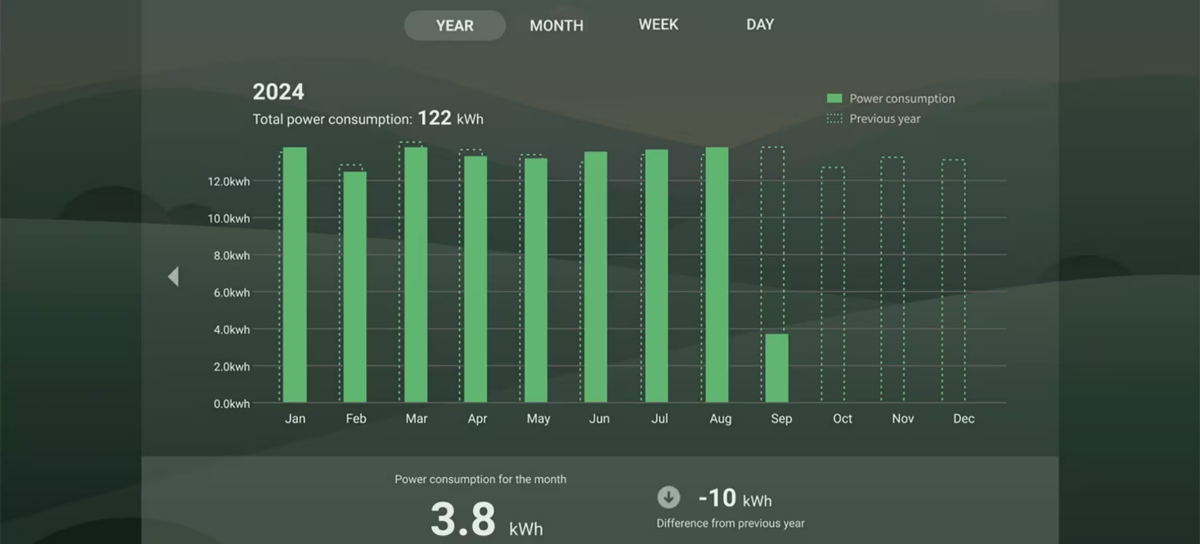The width and height of the screenshot is (1200, 544).
Task: Go to previous year with left arrow
Action: (173, 277)
